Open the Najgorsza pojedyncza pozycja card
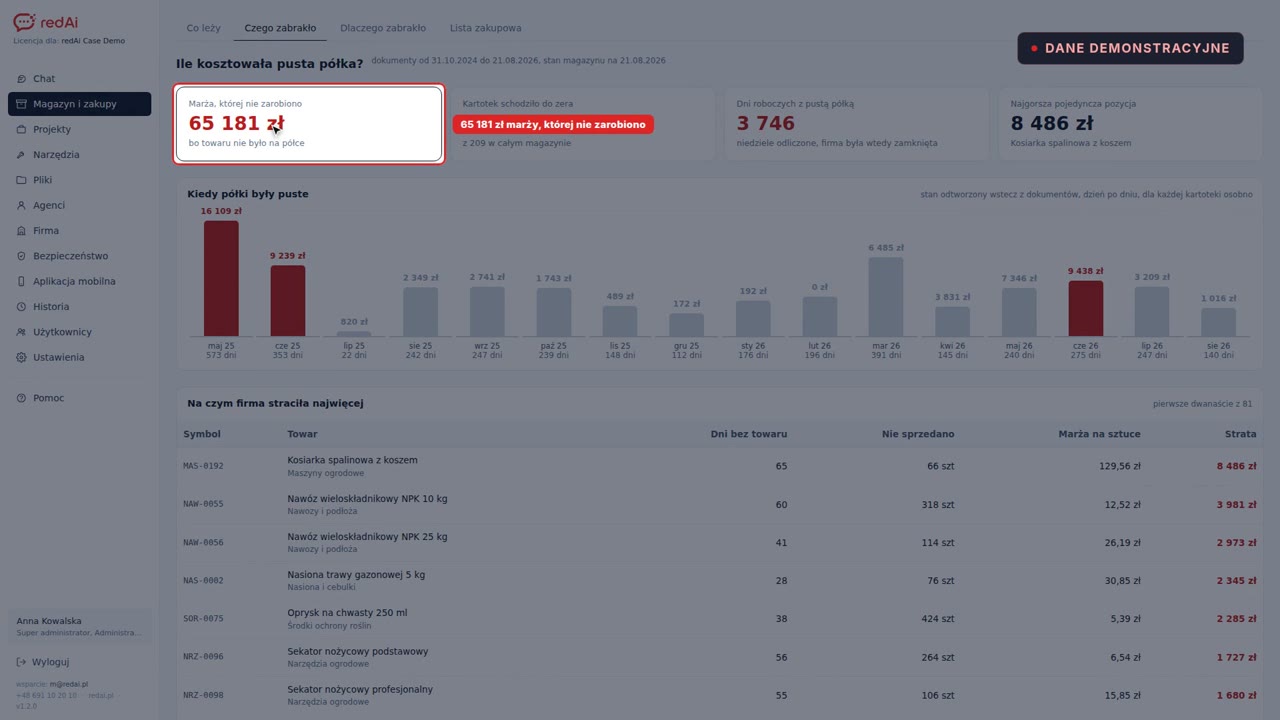 pos(1130,124)
